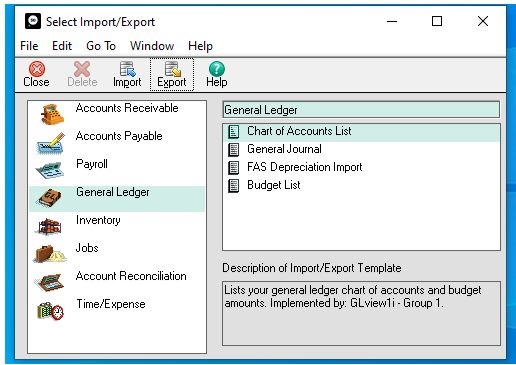This screenshot has height=365, width=516.
Task: Open the Edit menu
Action: (62, 46)
